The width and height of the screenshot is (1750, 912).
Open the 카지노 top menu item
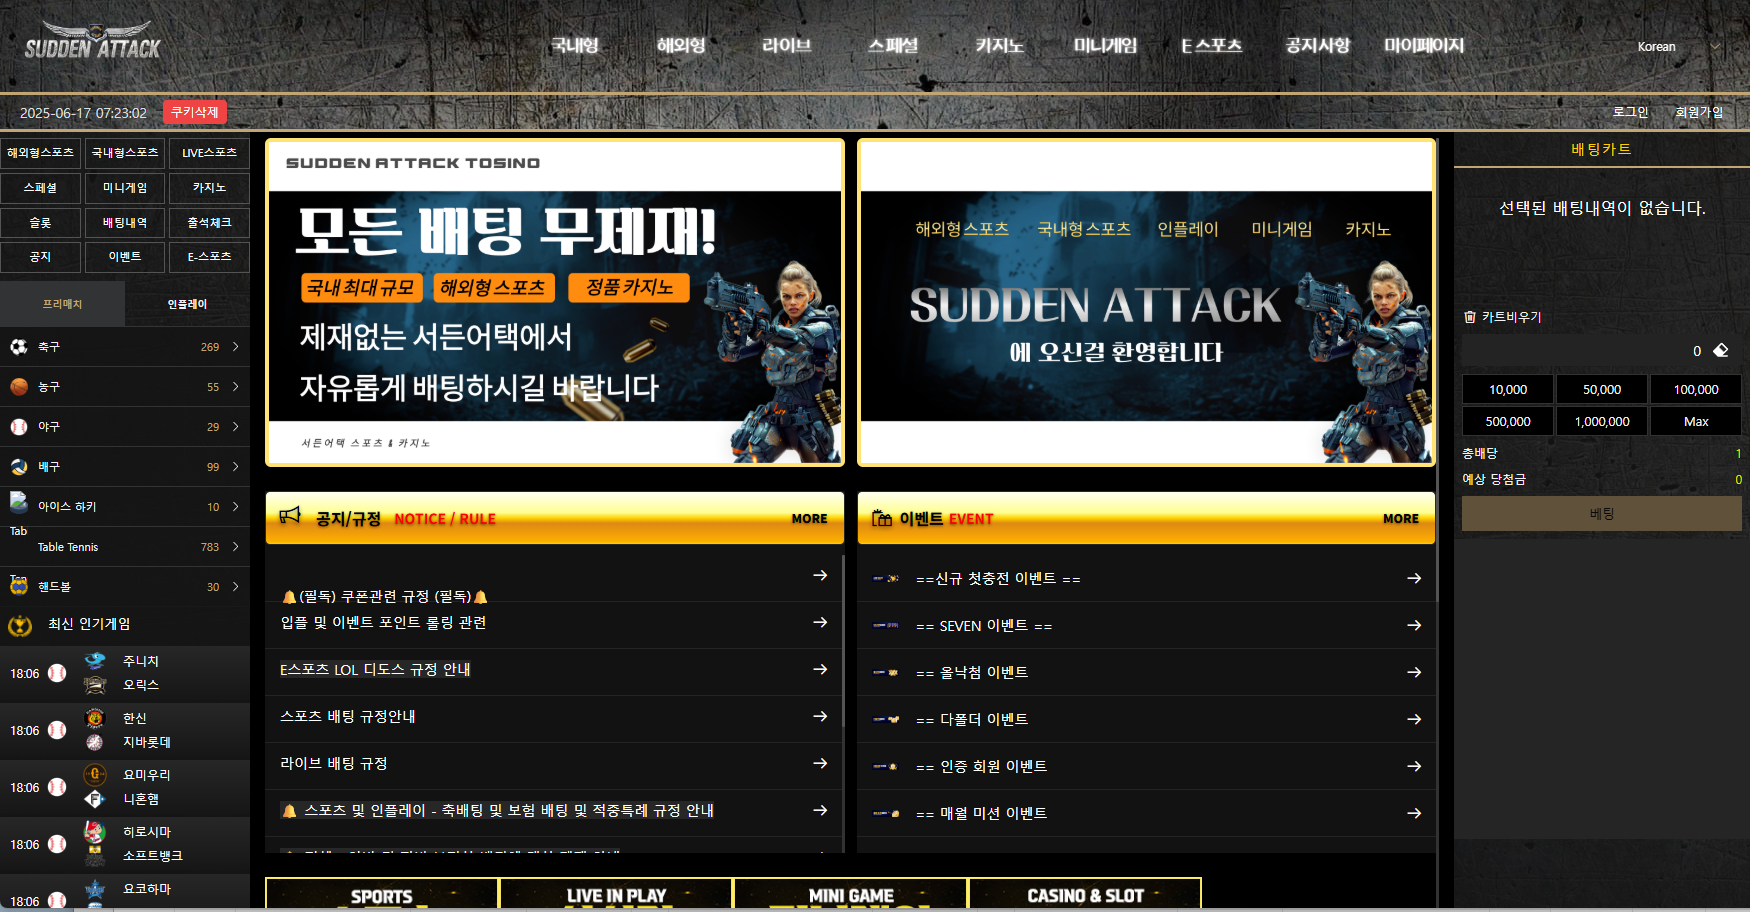[999, 46]
